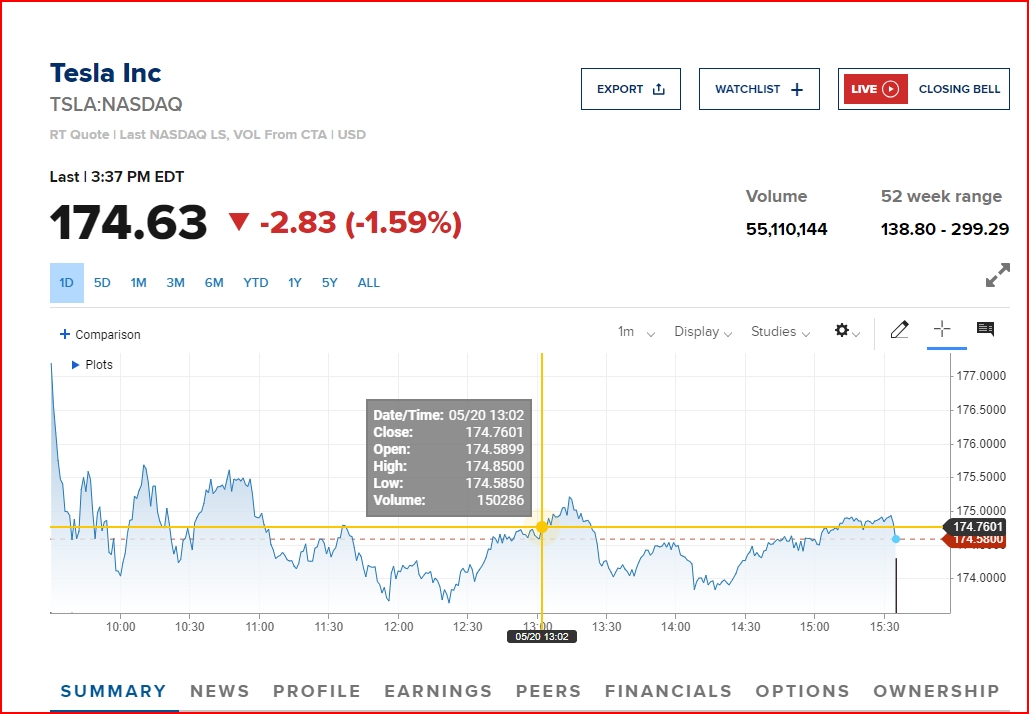Click the Export share icon
This screenshot has width=1029, height=714.
[x=659, y=89]
